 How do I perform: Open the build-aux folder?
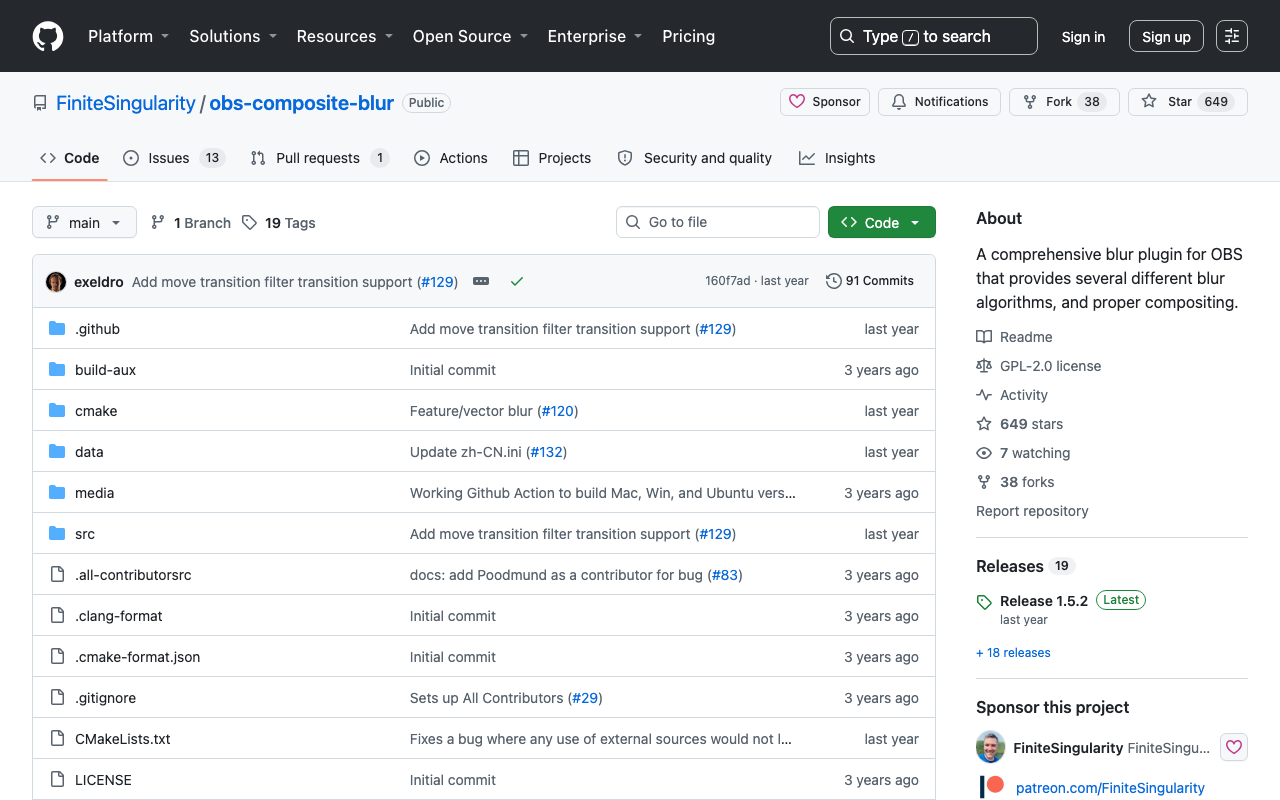(105, 370)
